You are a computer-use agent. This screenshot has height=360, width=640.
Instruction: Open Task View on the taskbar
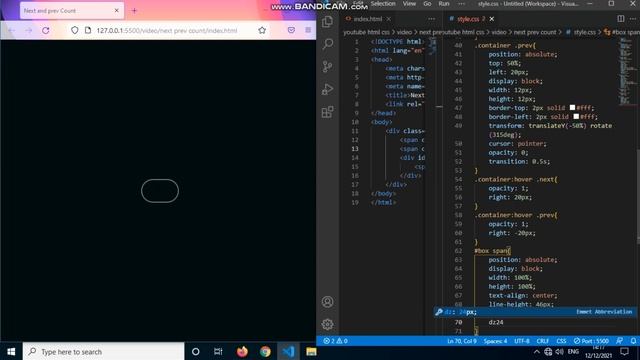(218, 351)
